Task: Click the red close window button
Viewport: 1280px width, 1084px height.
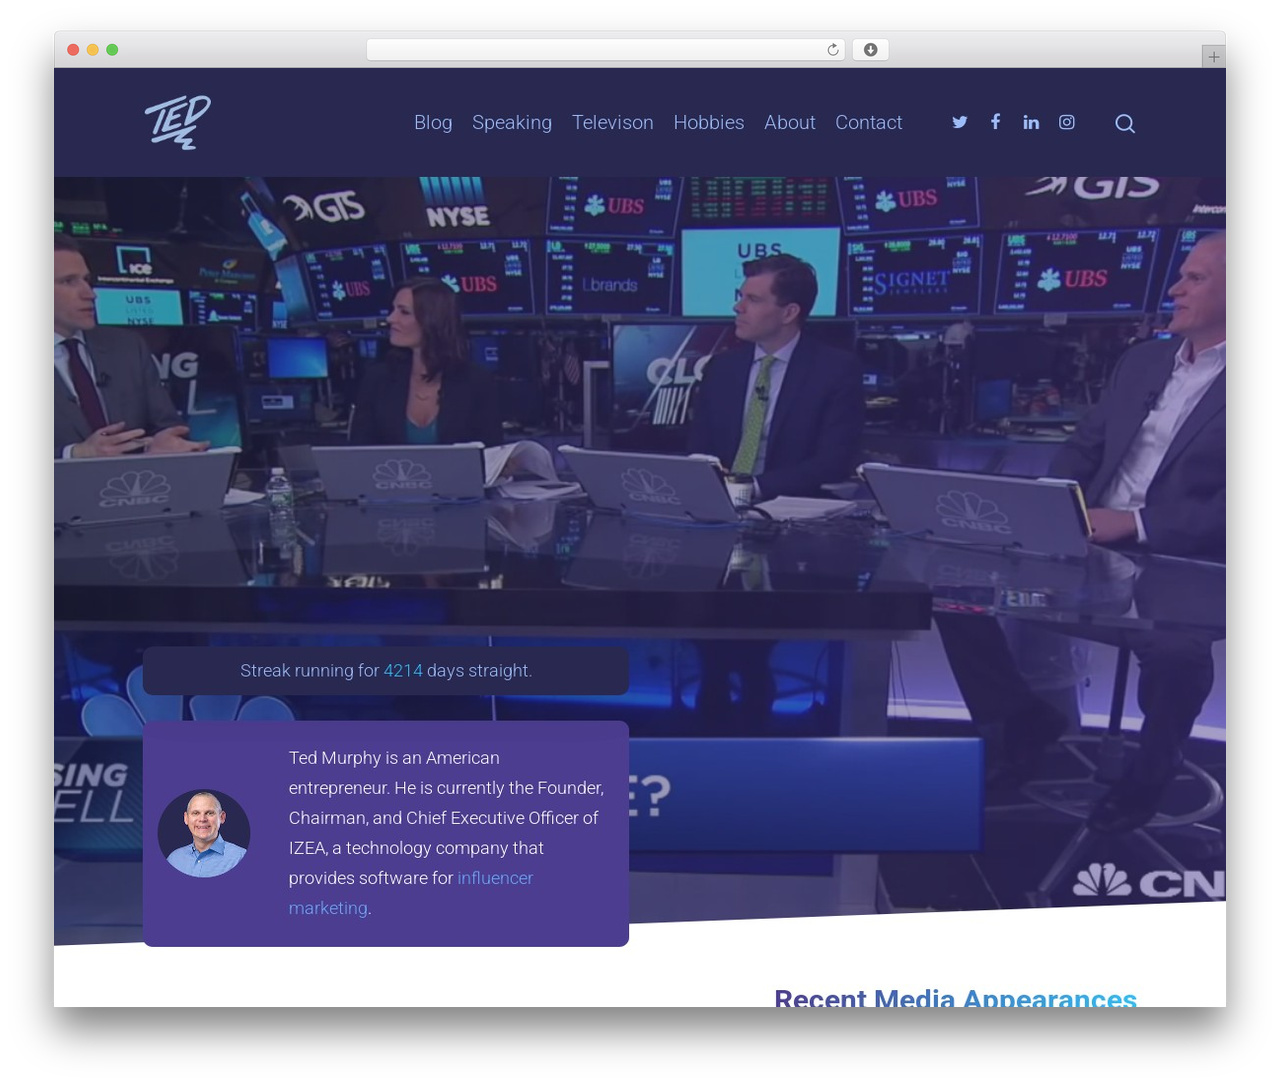Action: pos(73,50)
